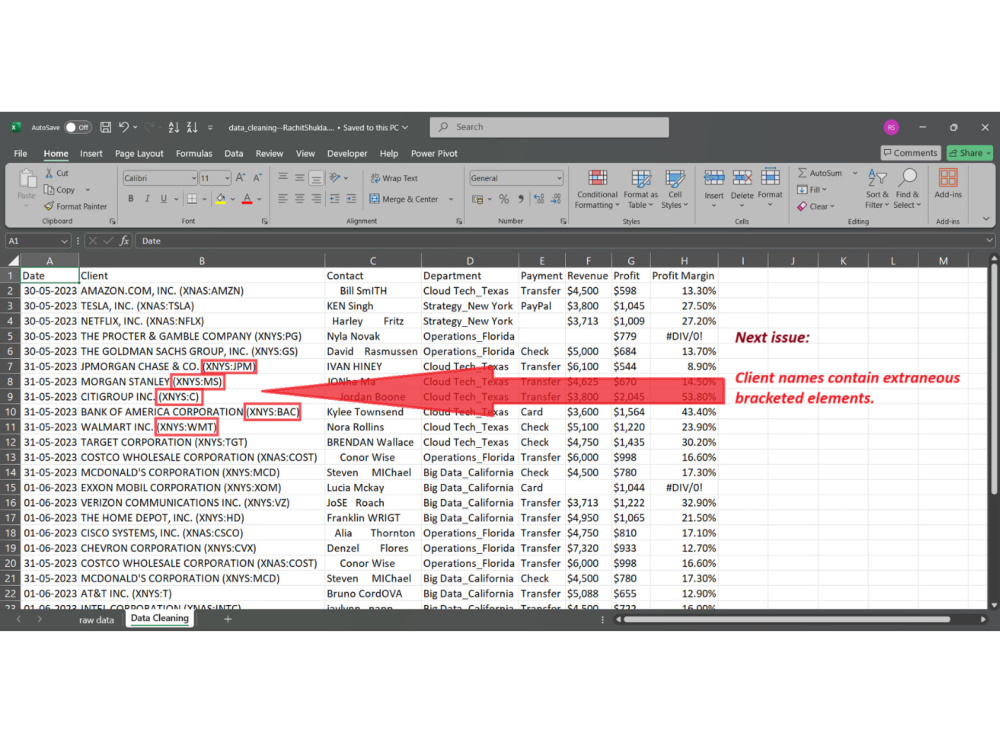Toggle Bold formatting
1000x750 pixels.
pyautogui.click(x=131, y=199)
